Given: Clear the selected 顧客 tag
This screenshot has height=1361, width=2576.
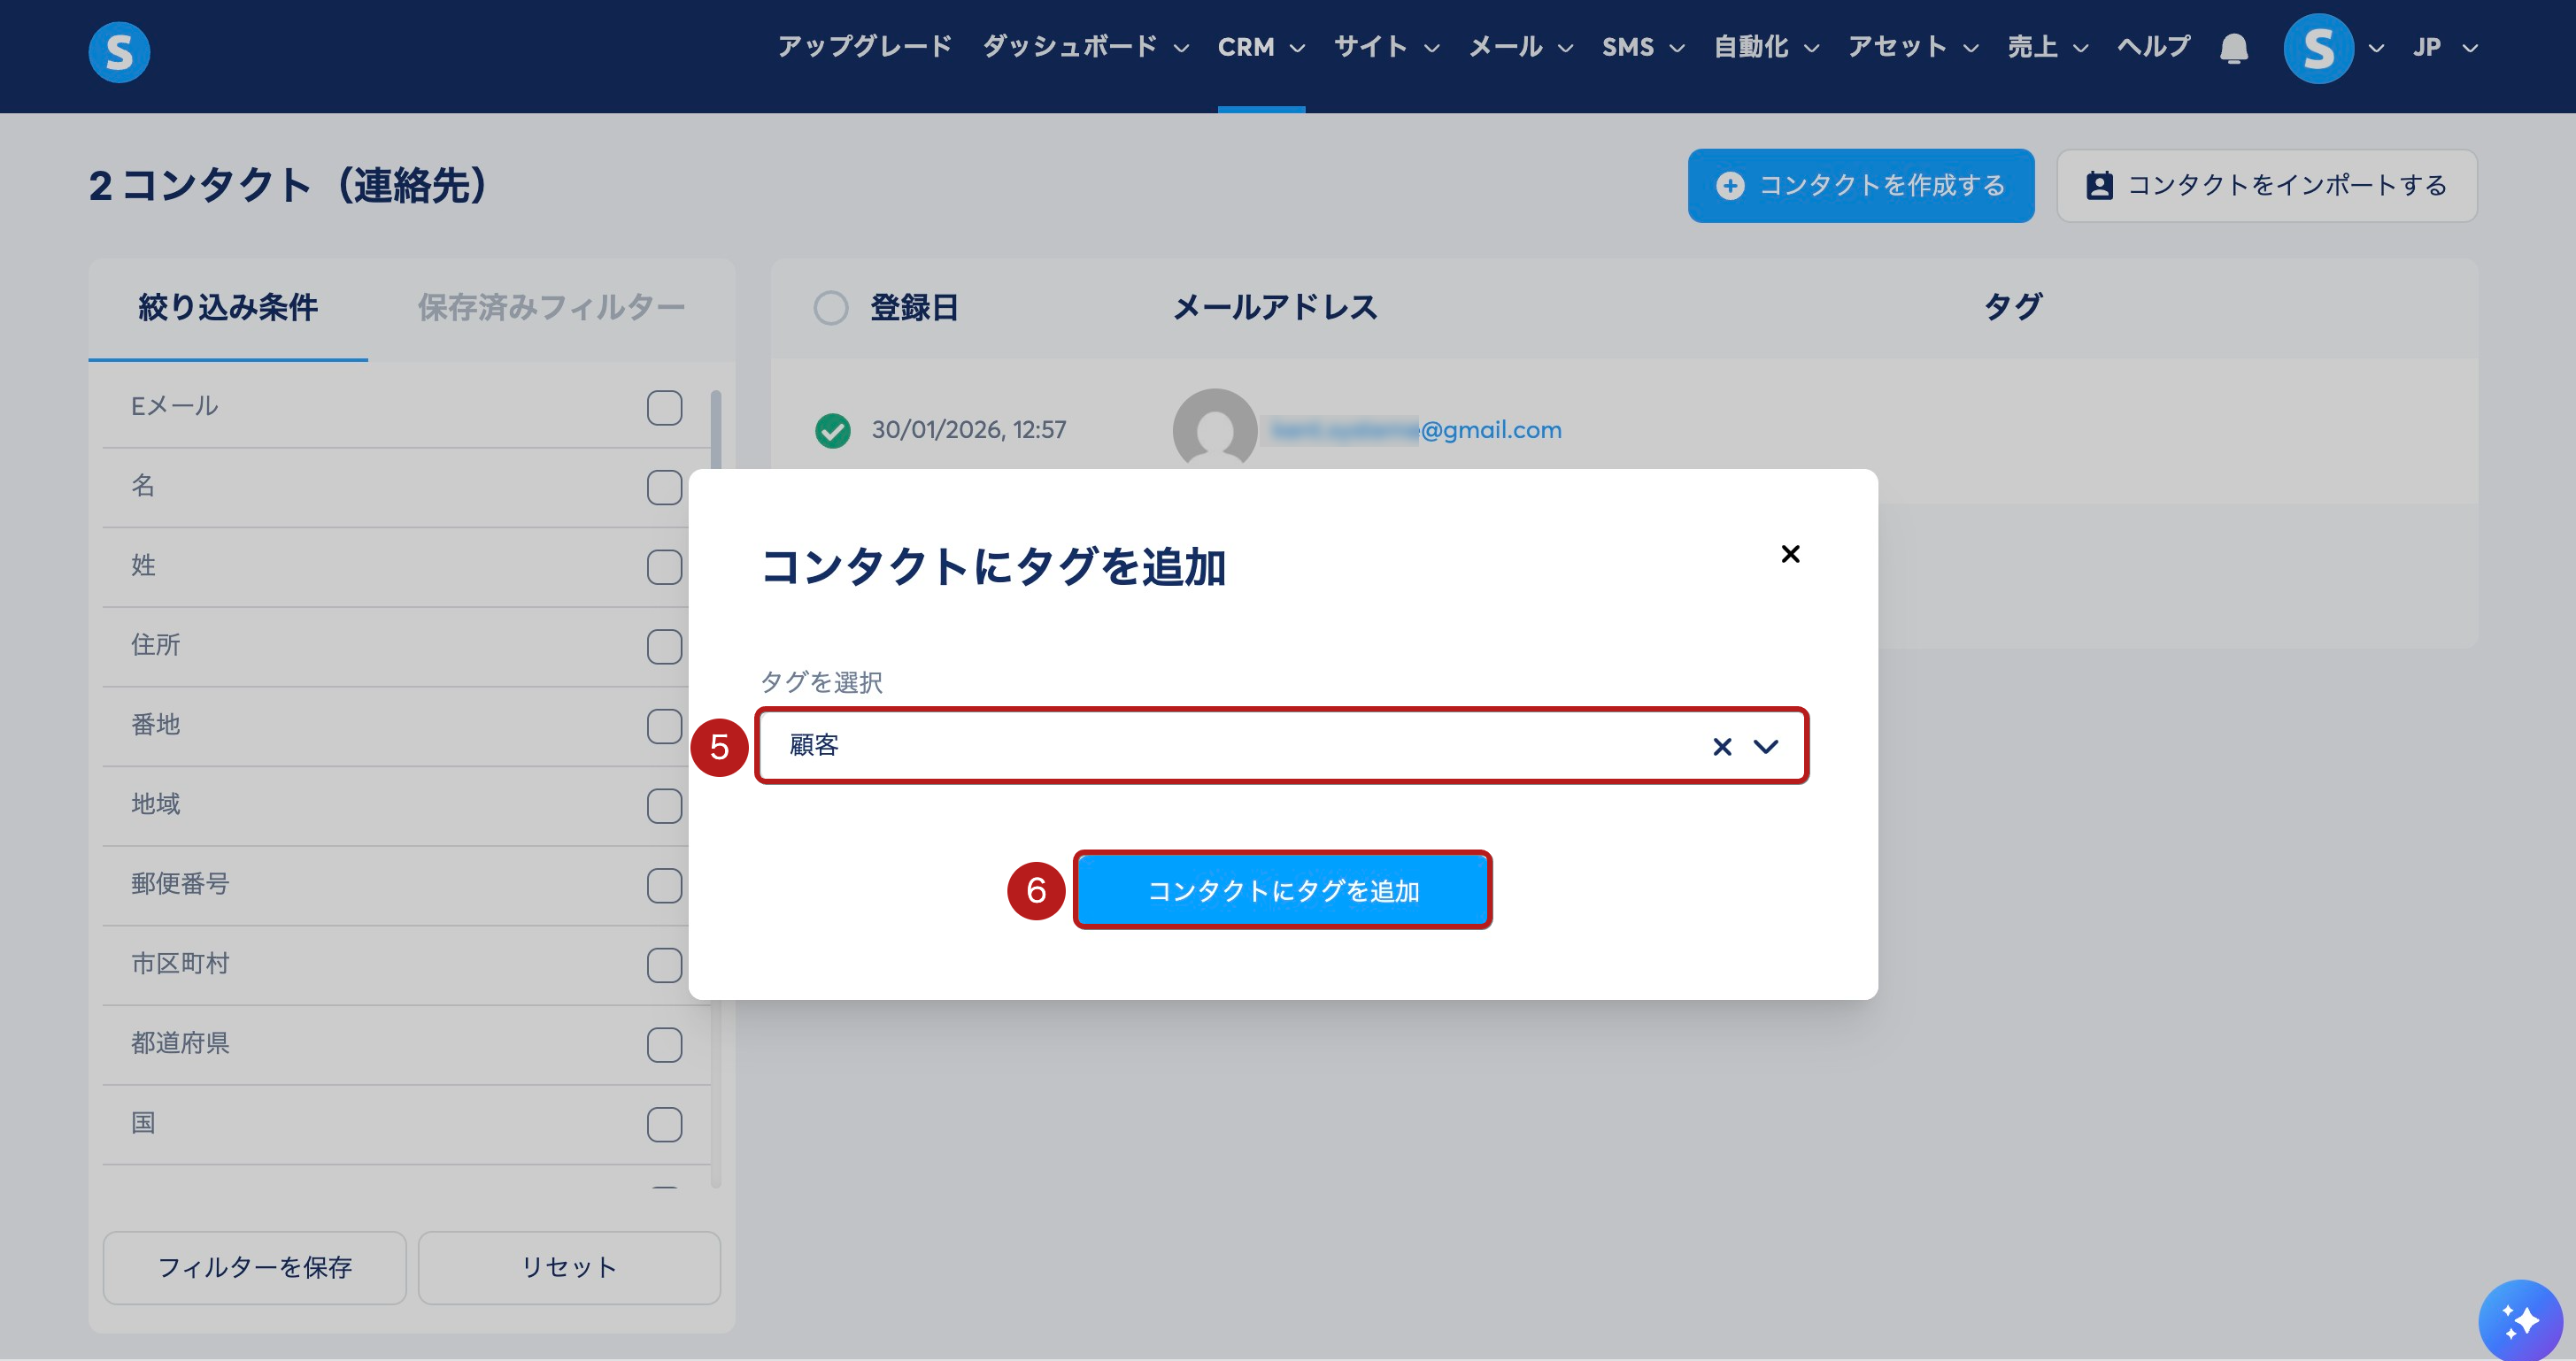Looking at the screenshot, I should [1721, 747].
